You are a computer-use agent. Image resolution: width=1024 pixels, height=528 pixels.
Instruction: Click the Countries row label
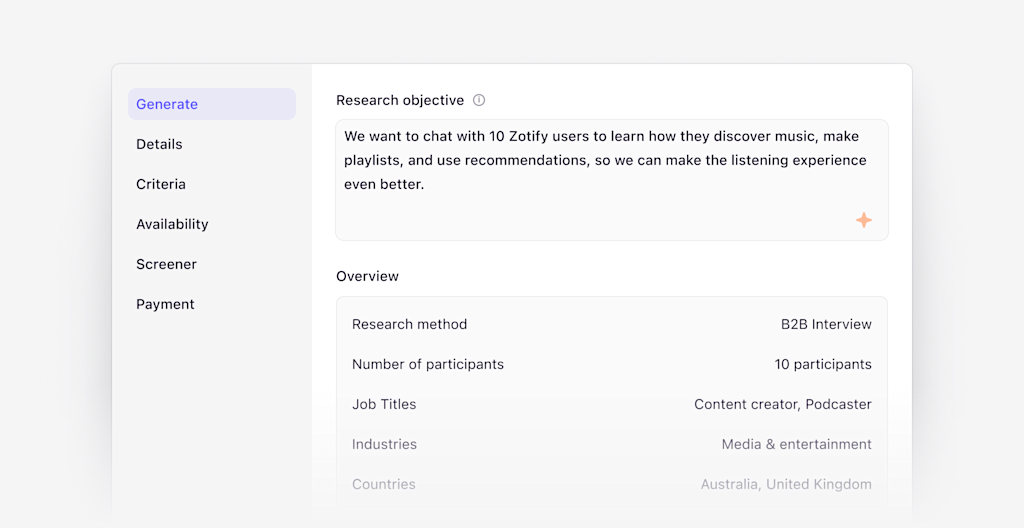(384, 484)
